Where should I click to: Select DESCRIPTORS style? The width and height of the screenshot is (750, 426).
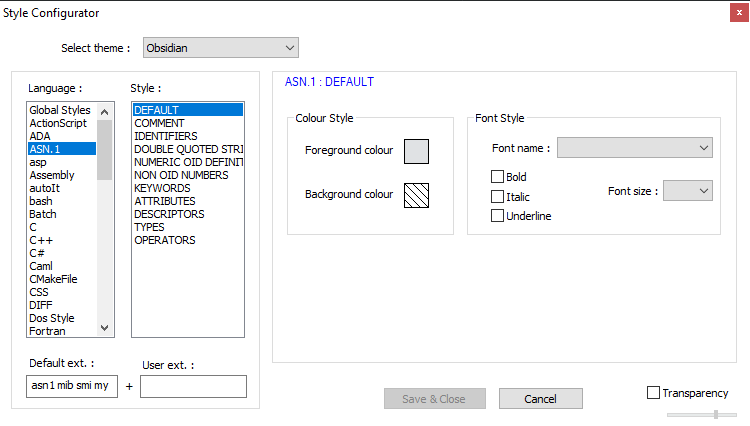point(188,214)
